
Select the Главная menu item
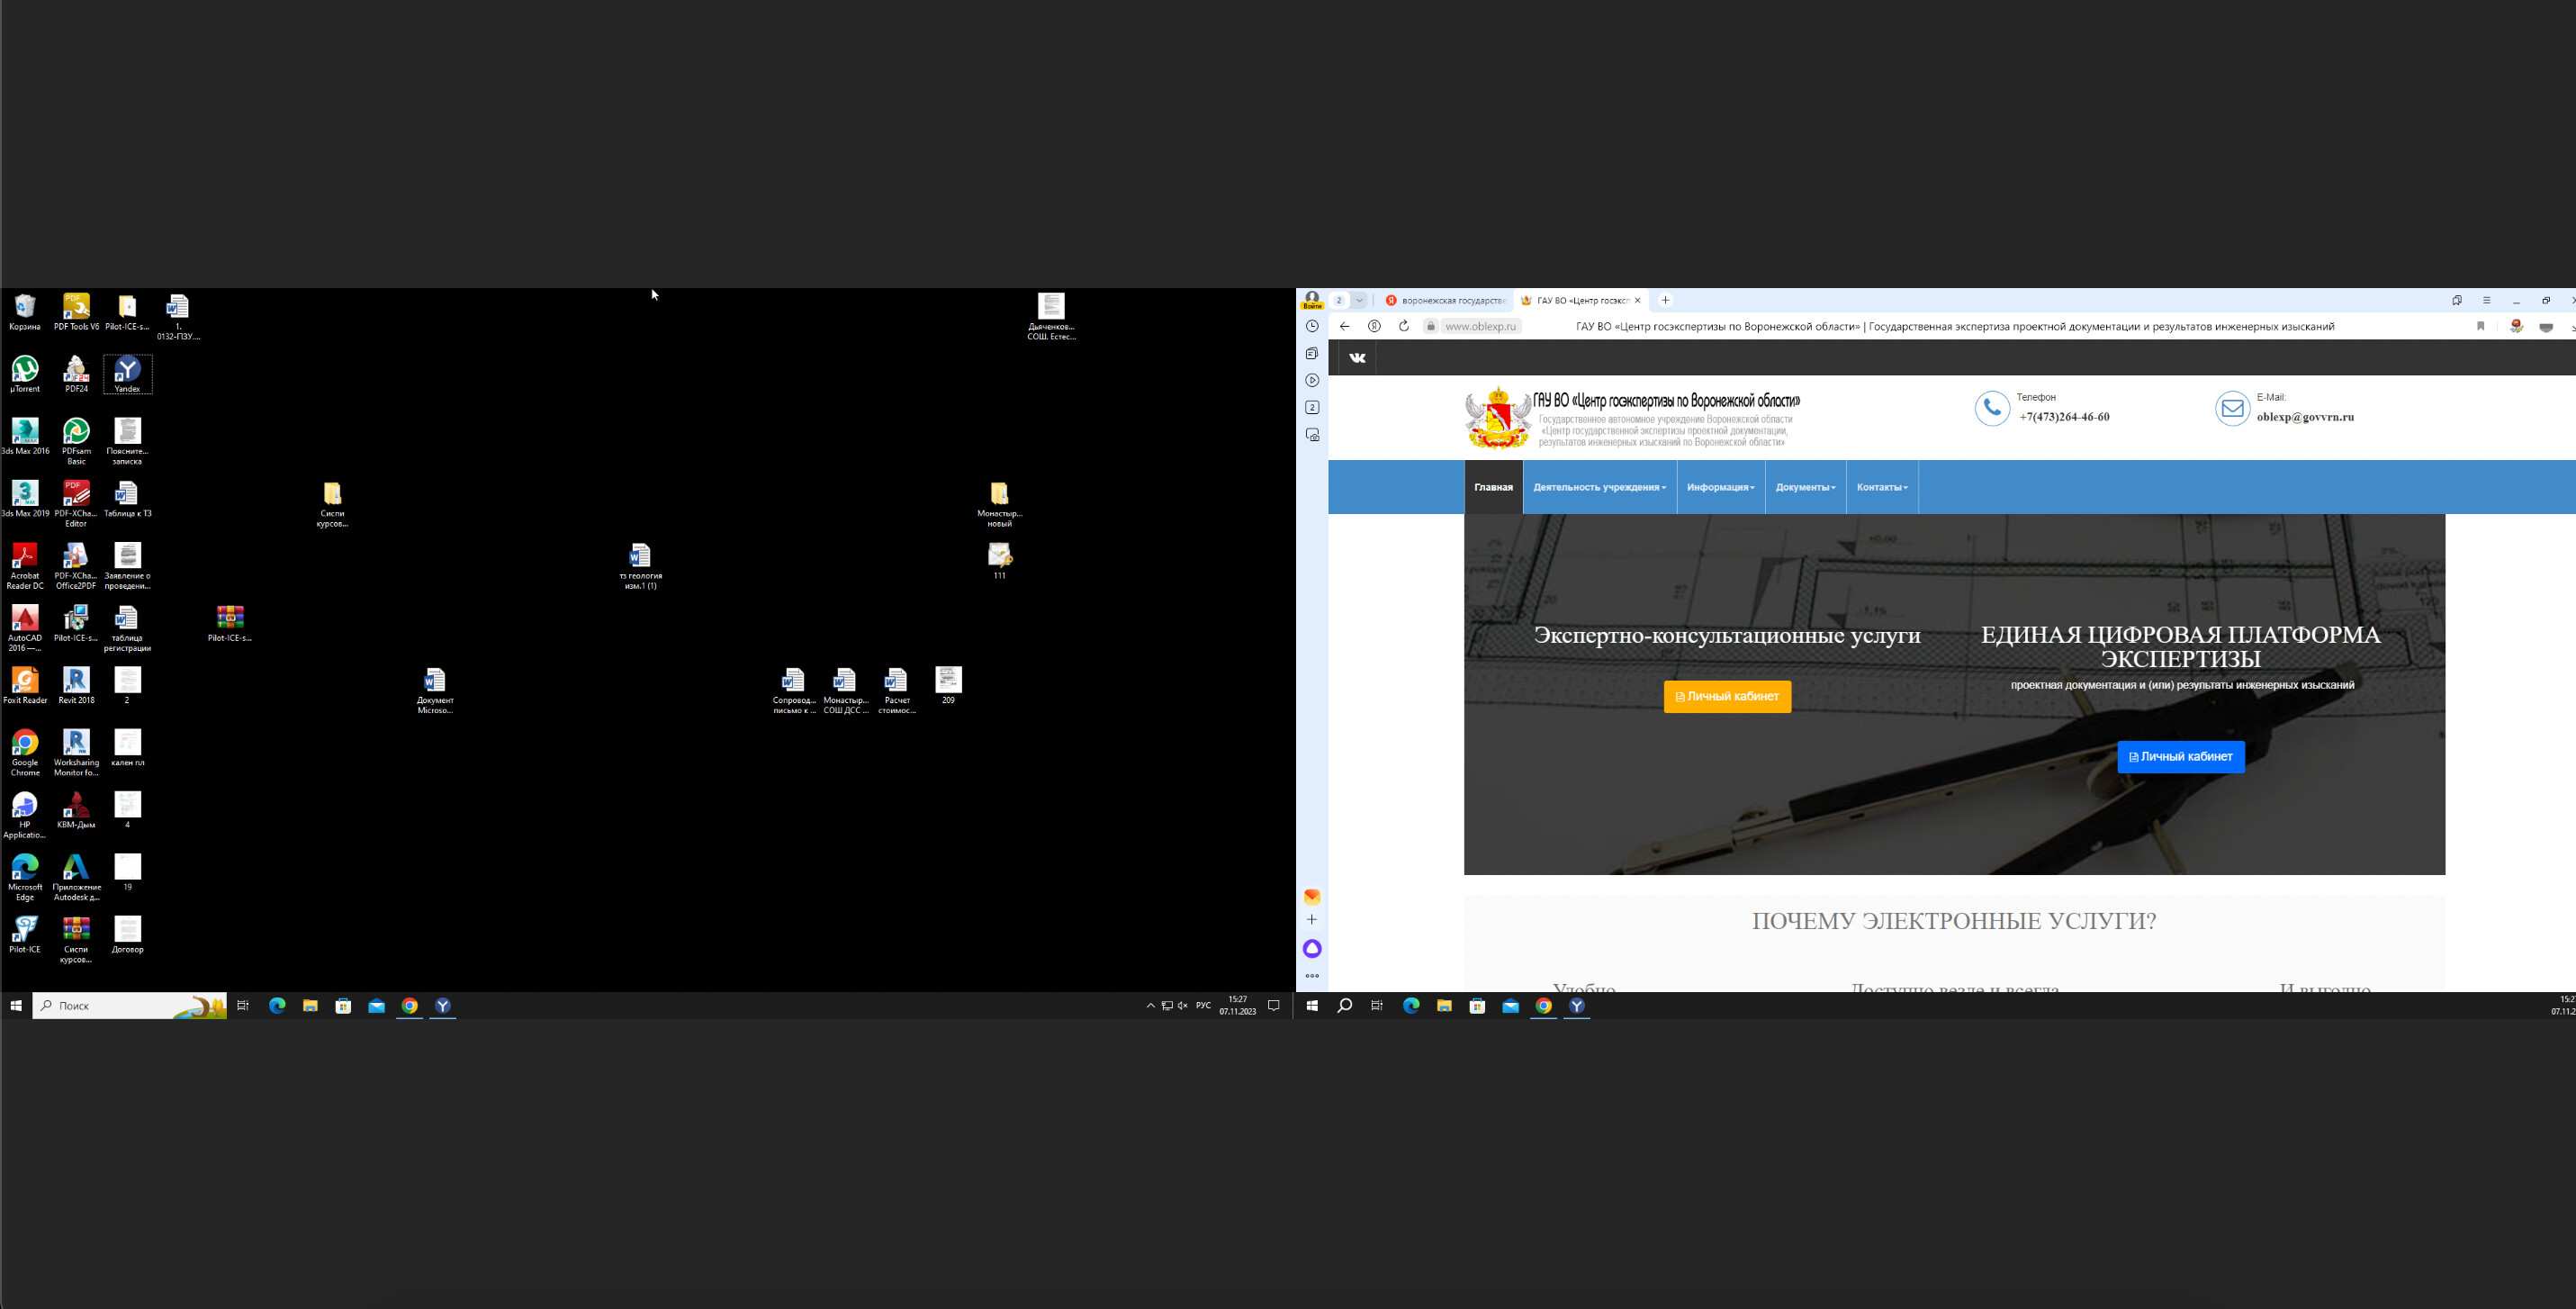pyautogui.click(x=1493, y=487)
